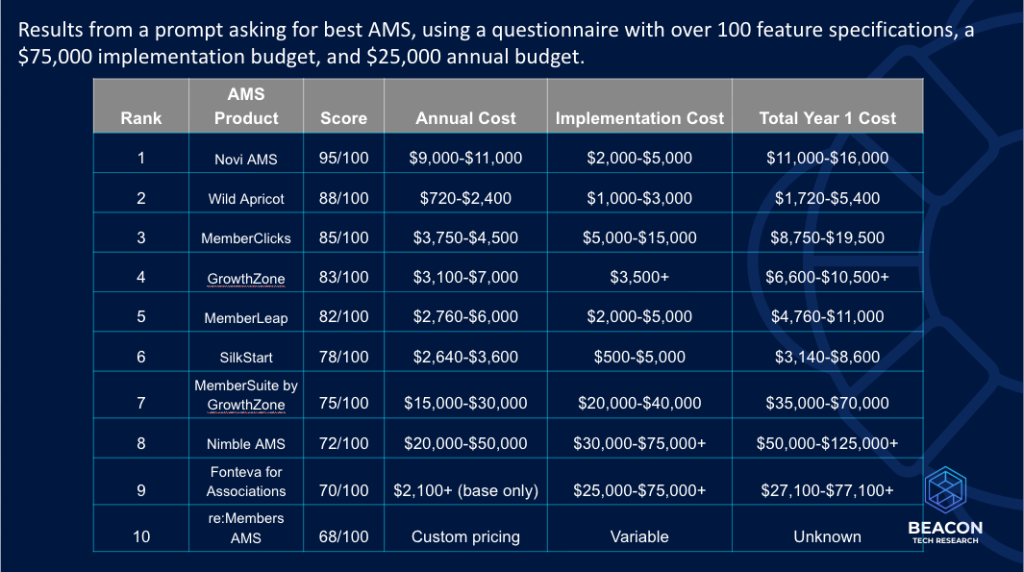Click the underlined GrowthZone product name

246,277
